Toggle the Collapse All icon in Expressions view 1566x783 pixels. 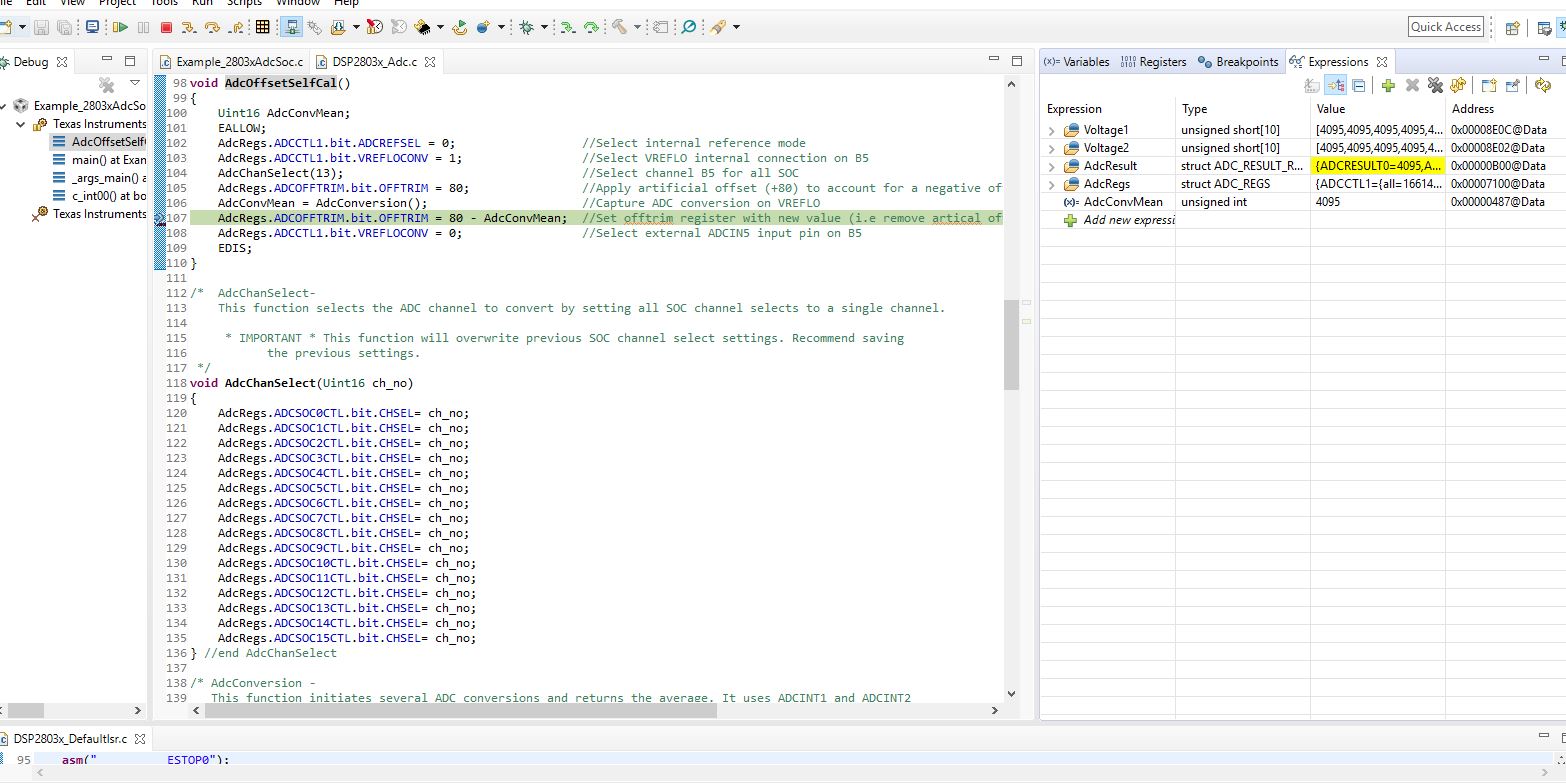[x=1358, y=86]
